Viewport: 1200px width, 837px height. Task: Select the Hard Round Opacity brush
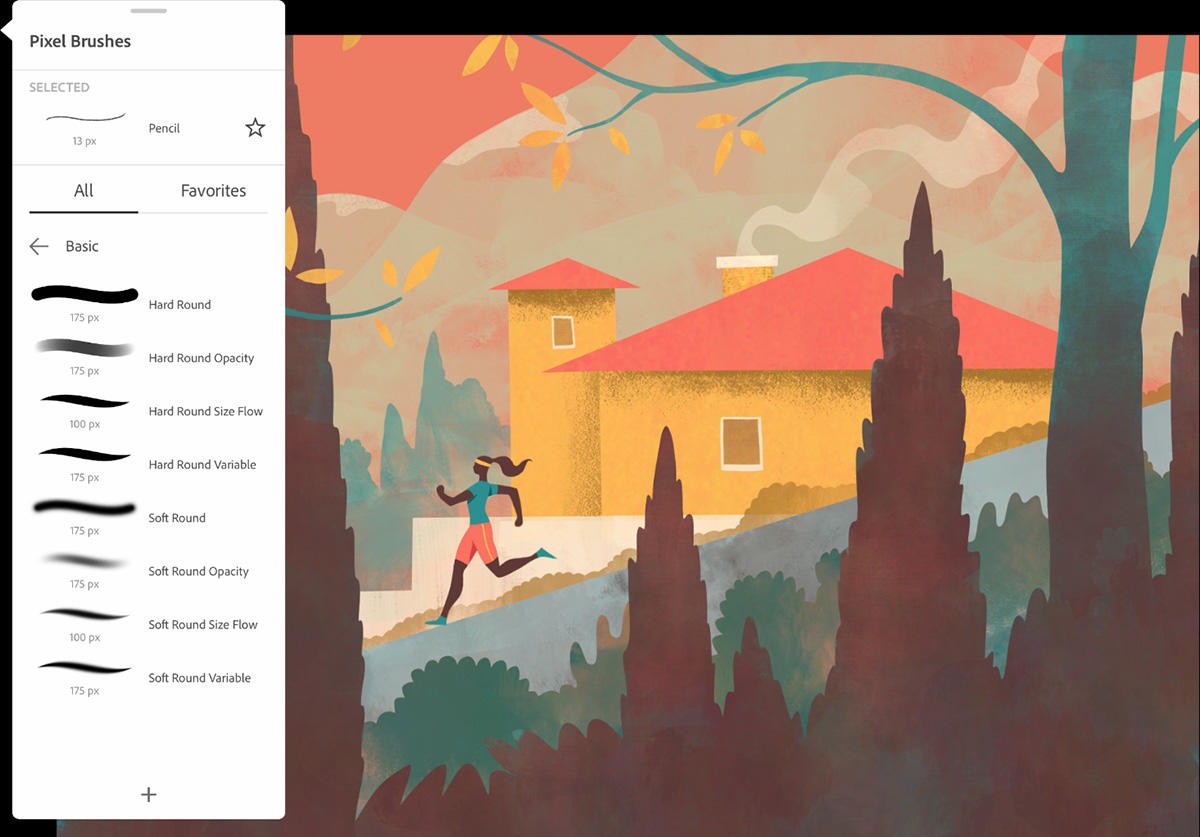coord(148,357)
